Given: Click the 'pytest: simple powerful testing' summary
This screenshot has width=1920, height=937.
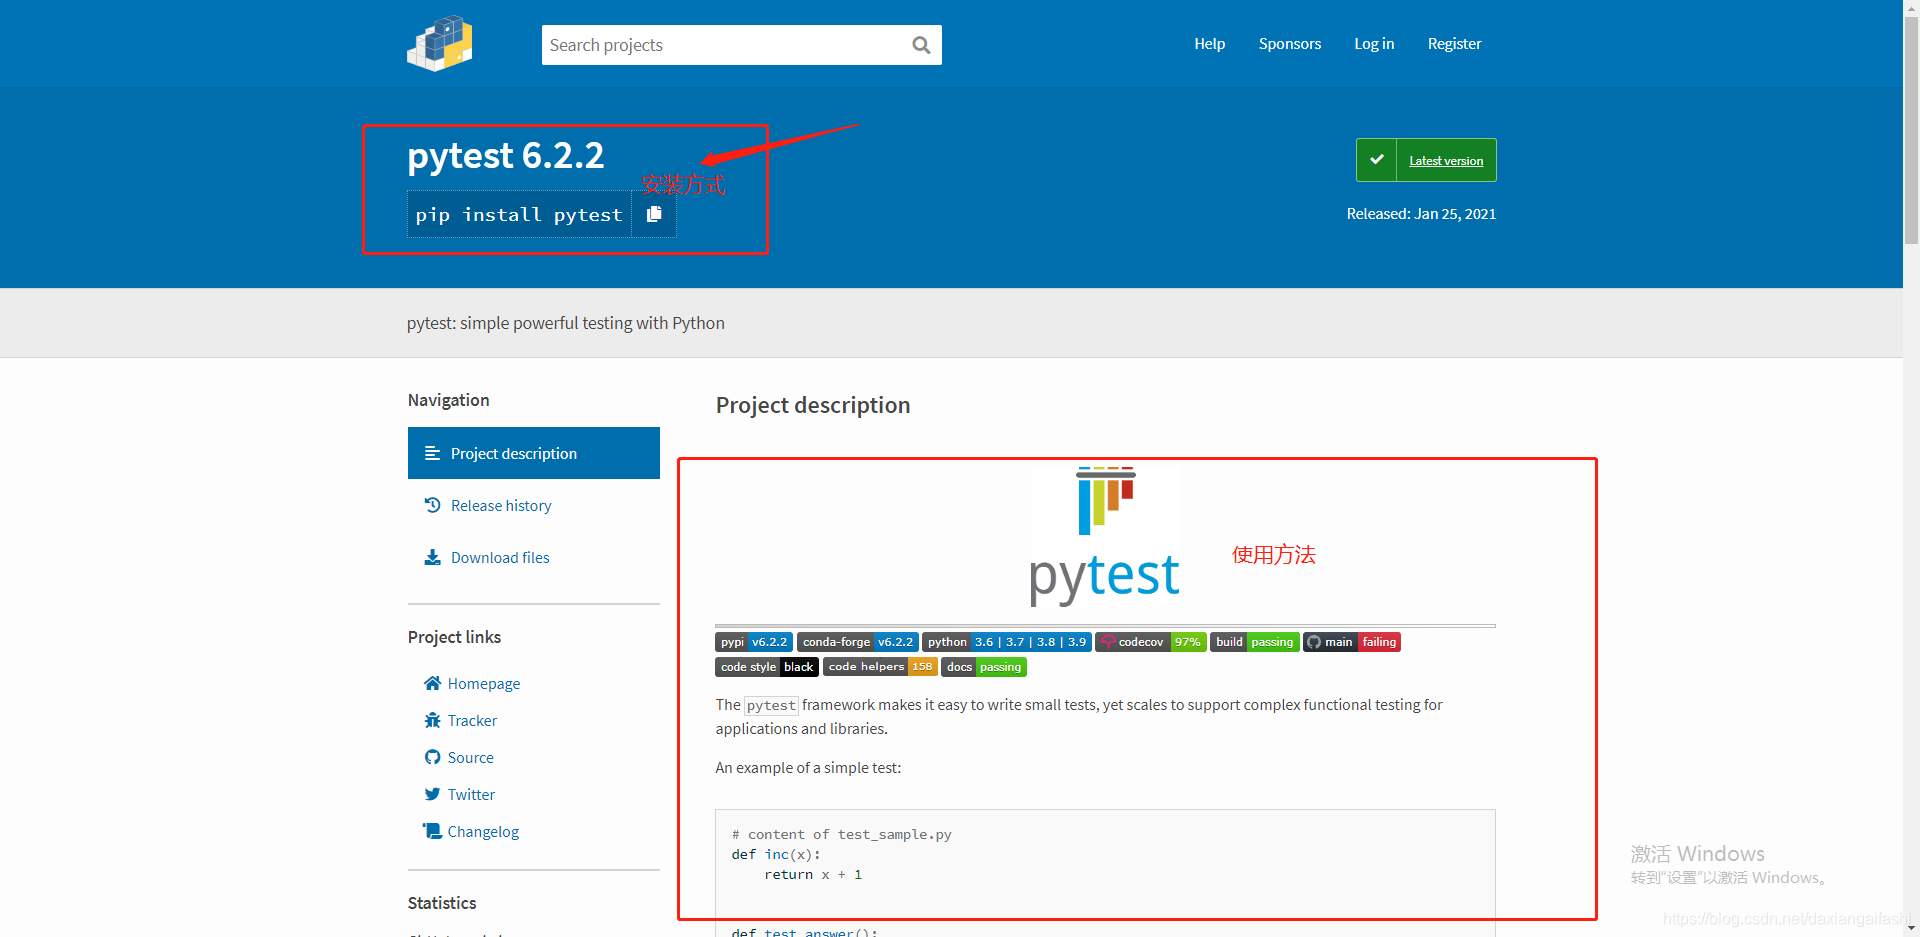Looking at the screenshot, I should click(566, 323).
